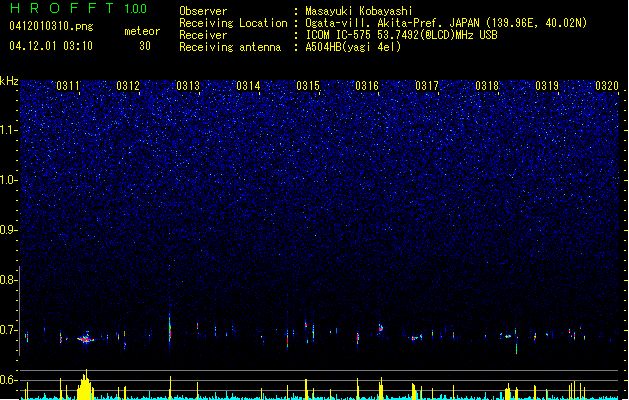Click the 0.9 frequency axis label
Viewport: 629px width, 400px height.
point(9,230)
